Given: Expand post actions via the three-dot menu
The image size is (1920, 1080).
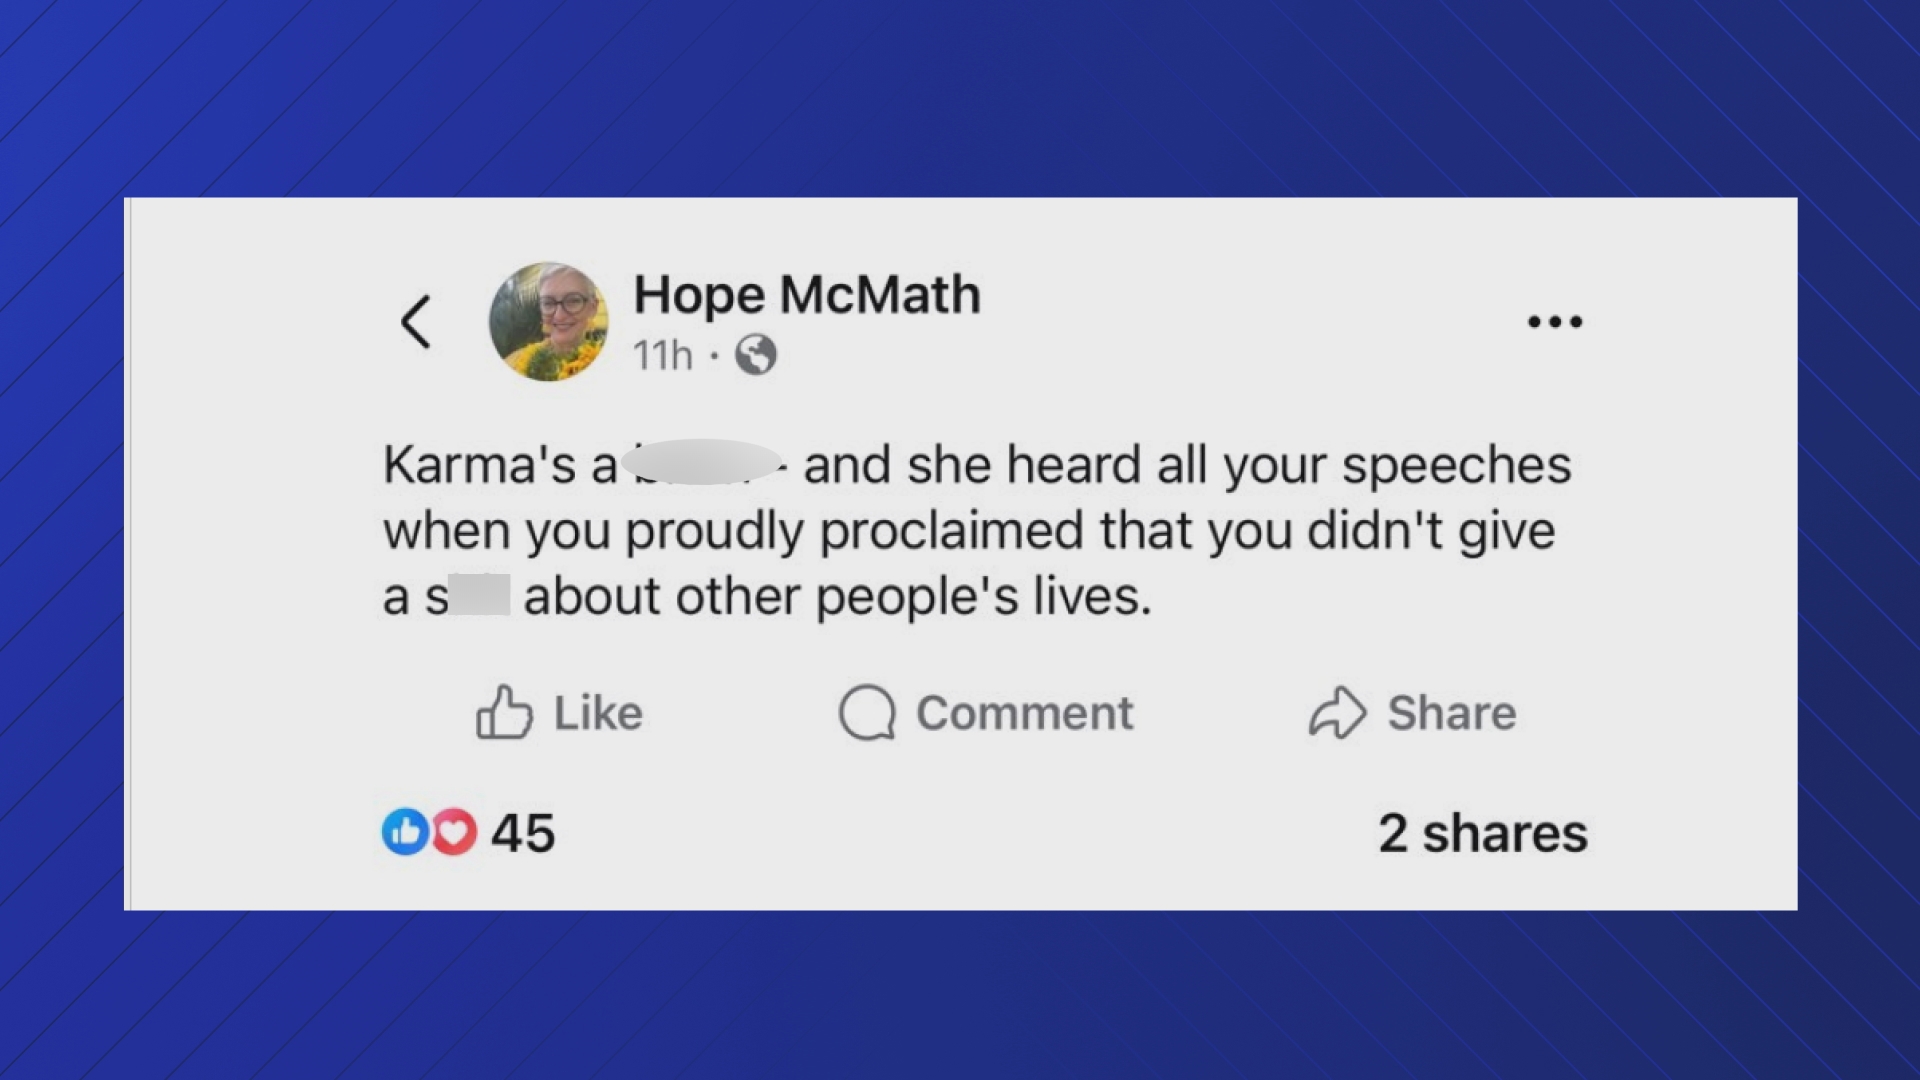Looking at the screenshot, I should pos(1556,320).
